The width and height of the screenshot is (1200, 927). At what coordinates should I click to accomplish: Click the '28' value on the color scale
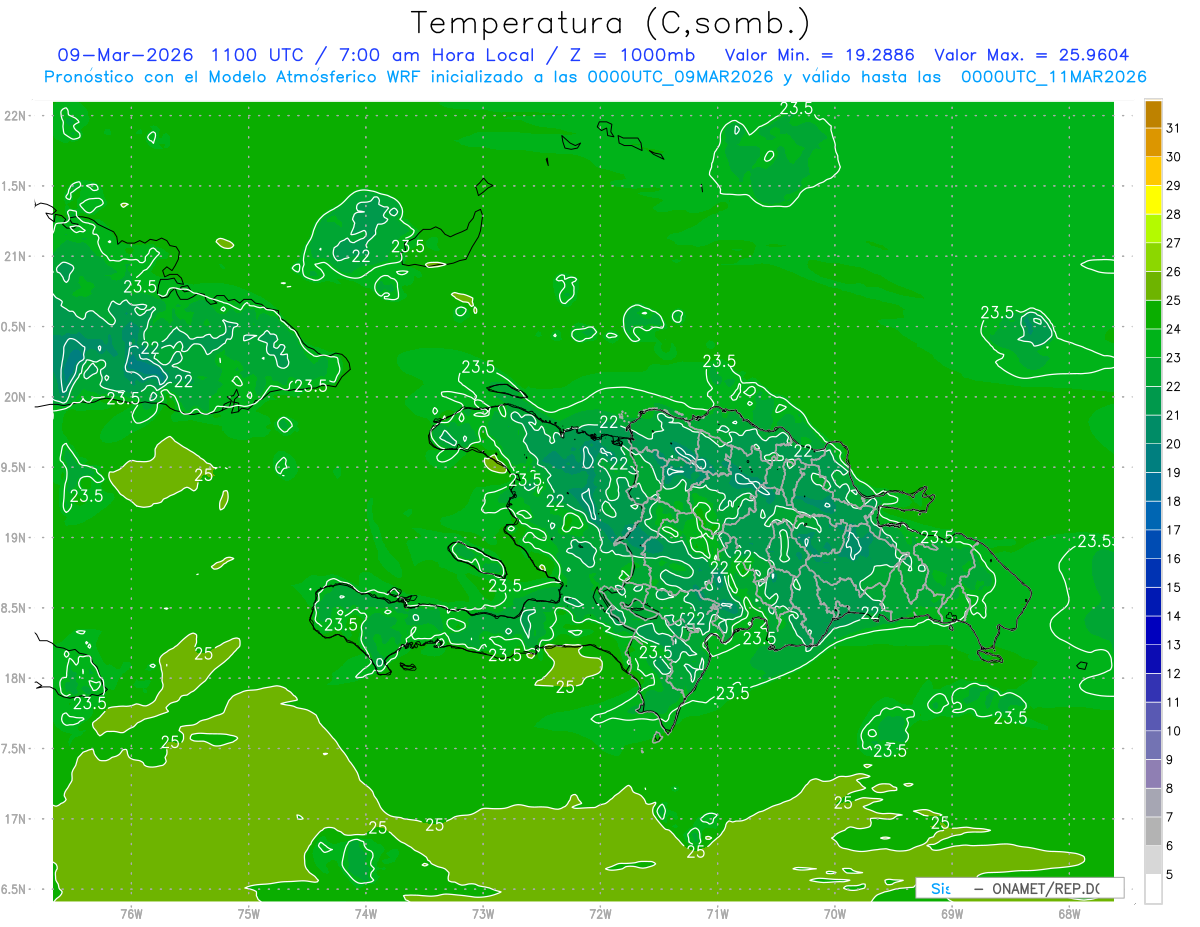point(1173,214)
